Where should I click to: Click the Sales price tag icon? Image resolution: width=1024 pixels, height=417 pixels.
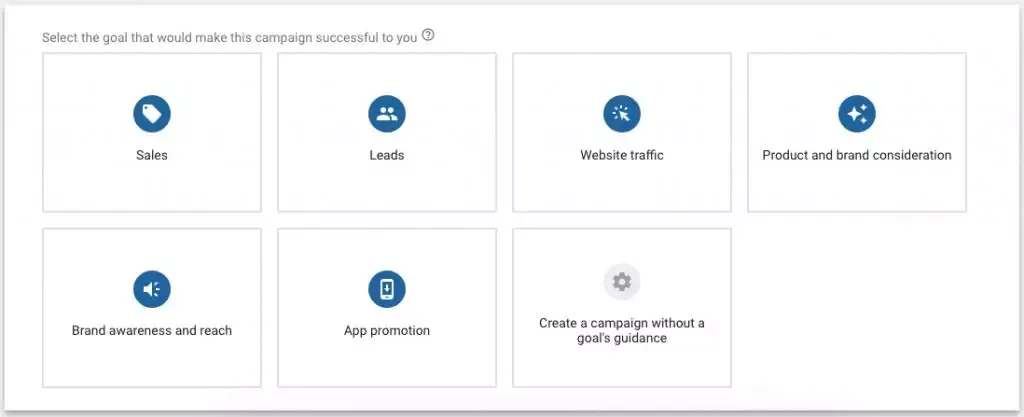(x=152, y=114)
